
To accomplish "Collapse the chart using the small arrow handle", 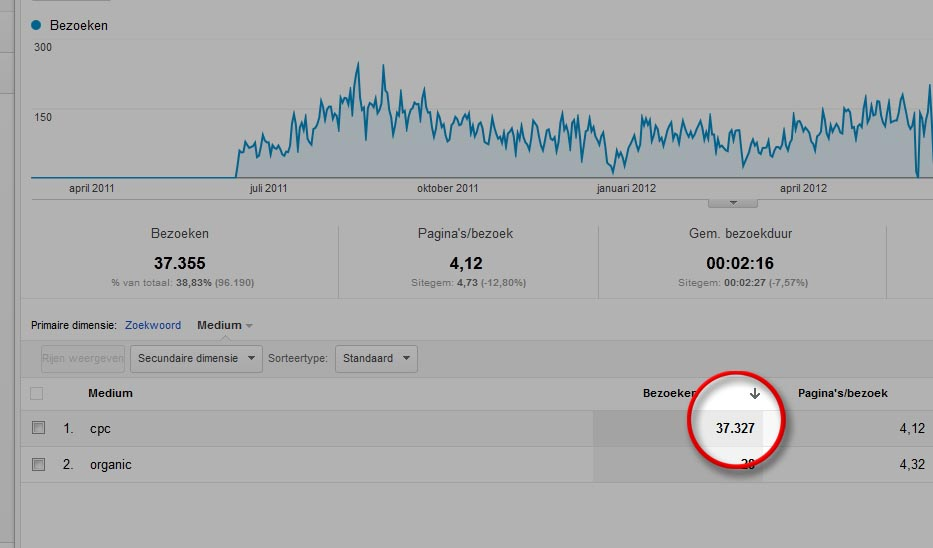I will coord(732,202).
